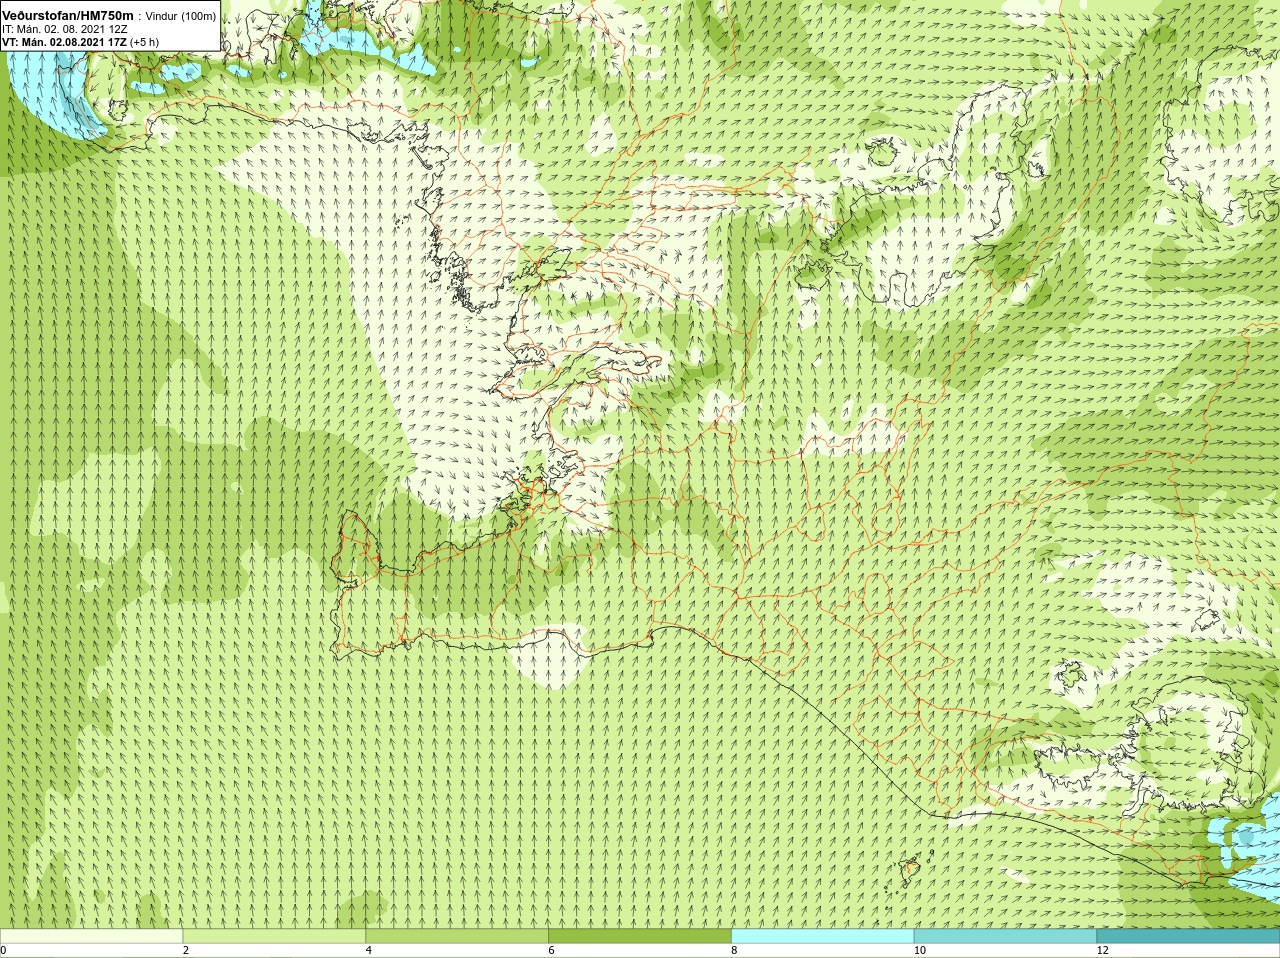Pick the above-12 dark teal legend segment
Image resolution: width=1280 pixels, height=958 pixels.
(1188, 936)
